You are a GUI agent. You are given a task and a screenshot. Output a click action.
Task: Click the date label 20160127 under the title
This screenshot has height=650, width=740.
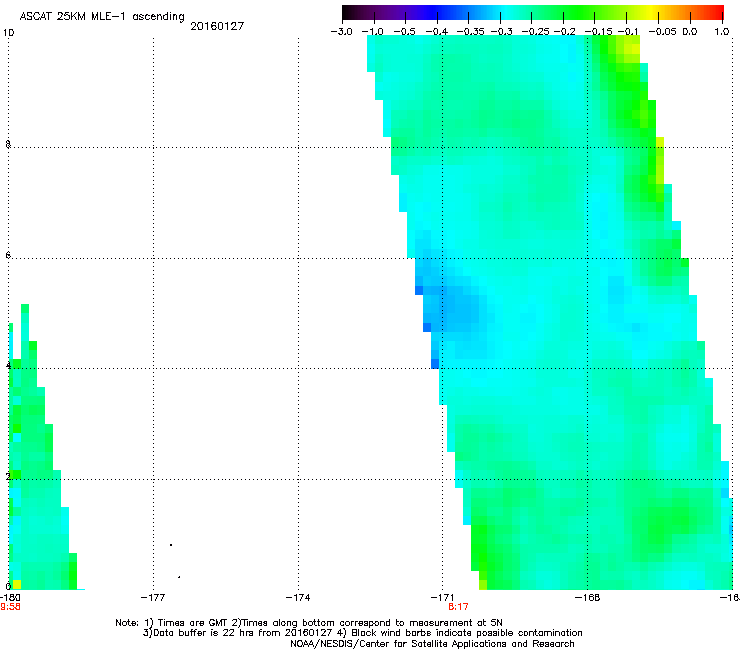[217, 26]
